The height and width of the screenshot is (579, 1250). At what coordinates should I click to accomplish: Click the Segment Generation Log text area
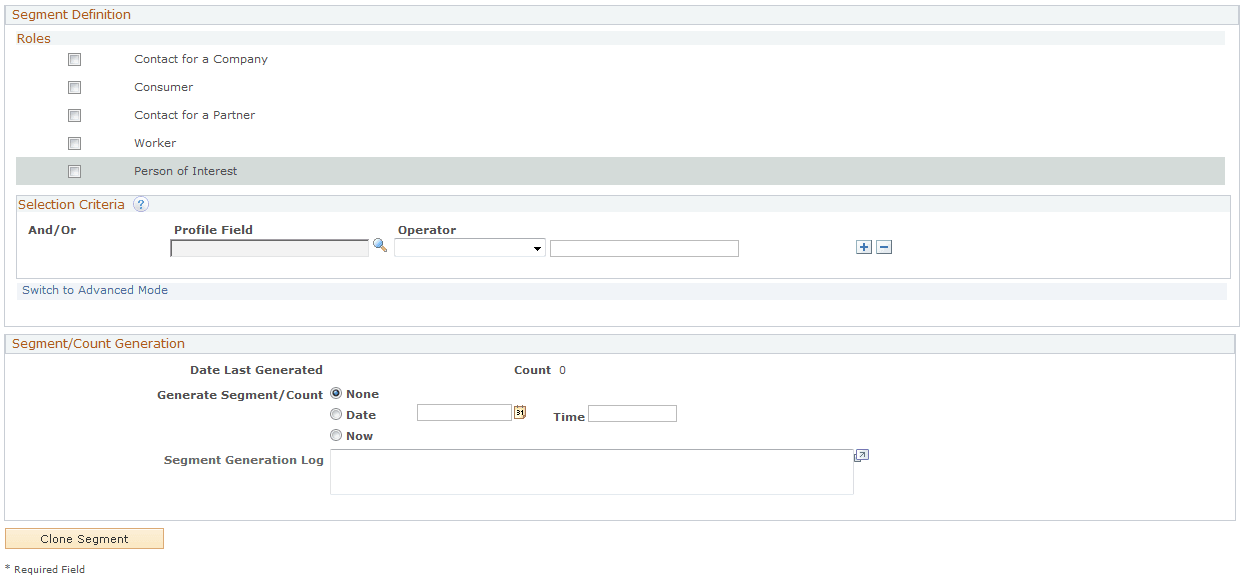point(592,470)
